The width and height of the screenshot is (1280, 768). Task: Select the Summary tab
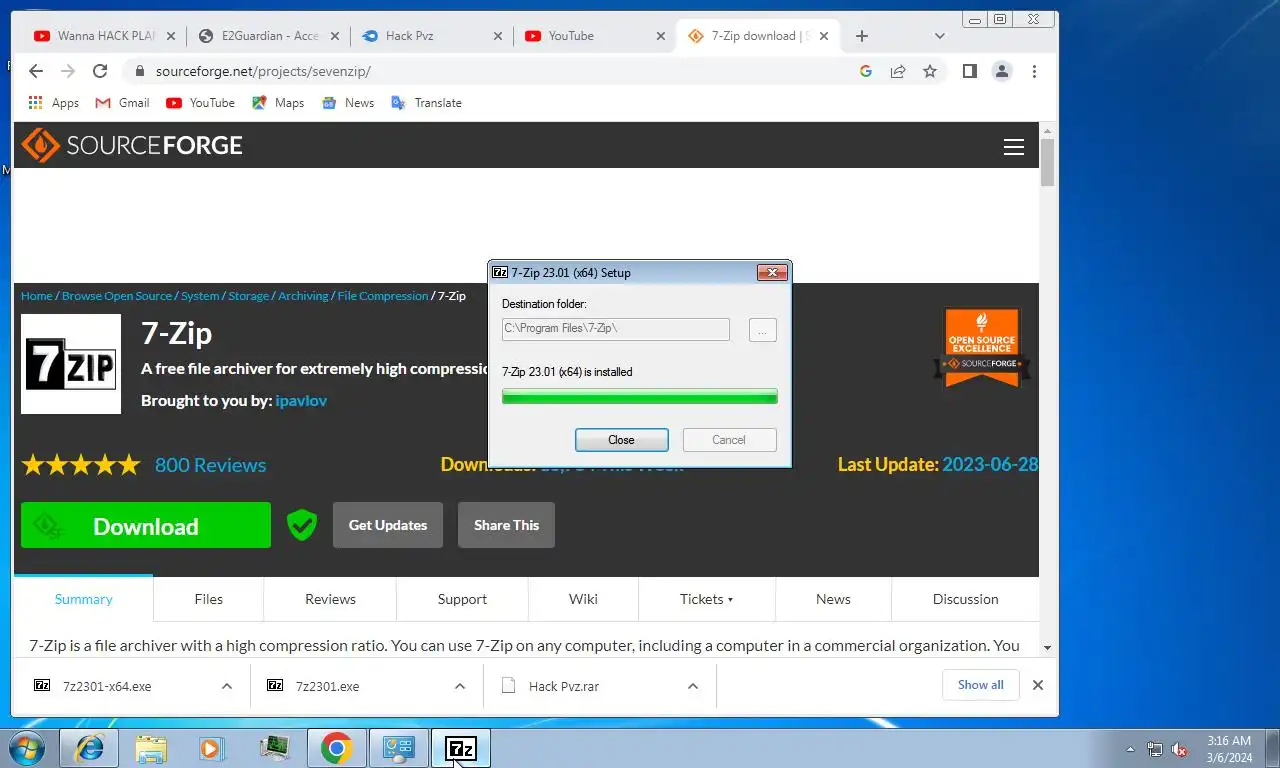pyautogui.click(x=83, y=599)
